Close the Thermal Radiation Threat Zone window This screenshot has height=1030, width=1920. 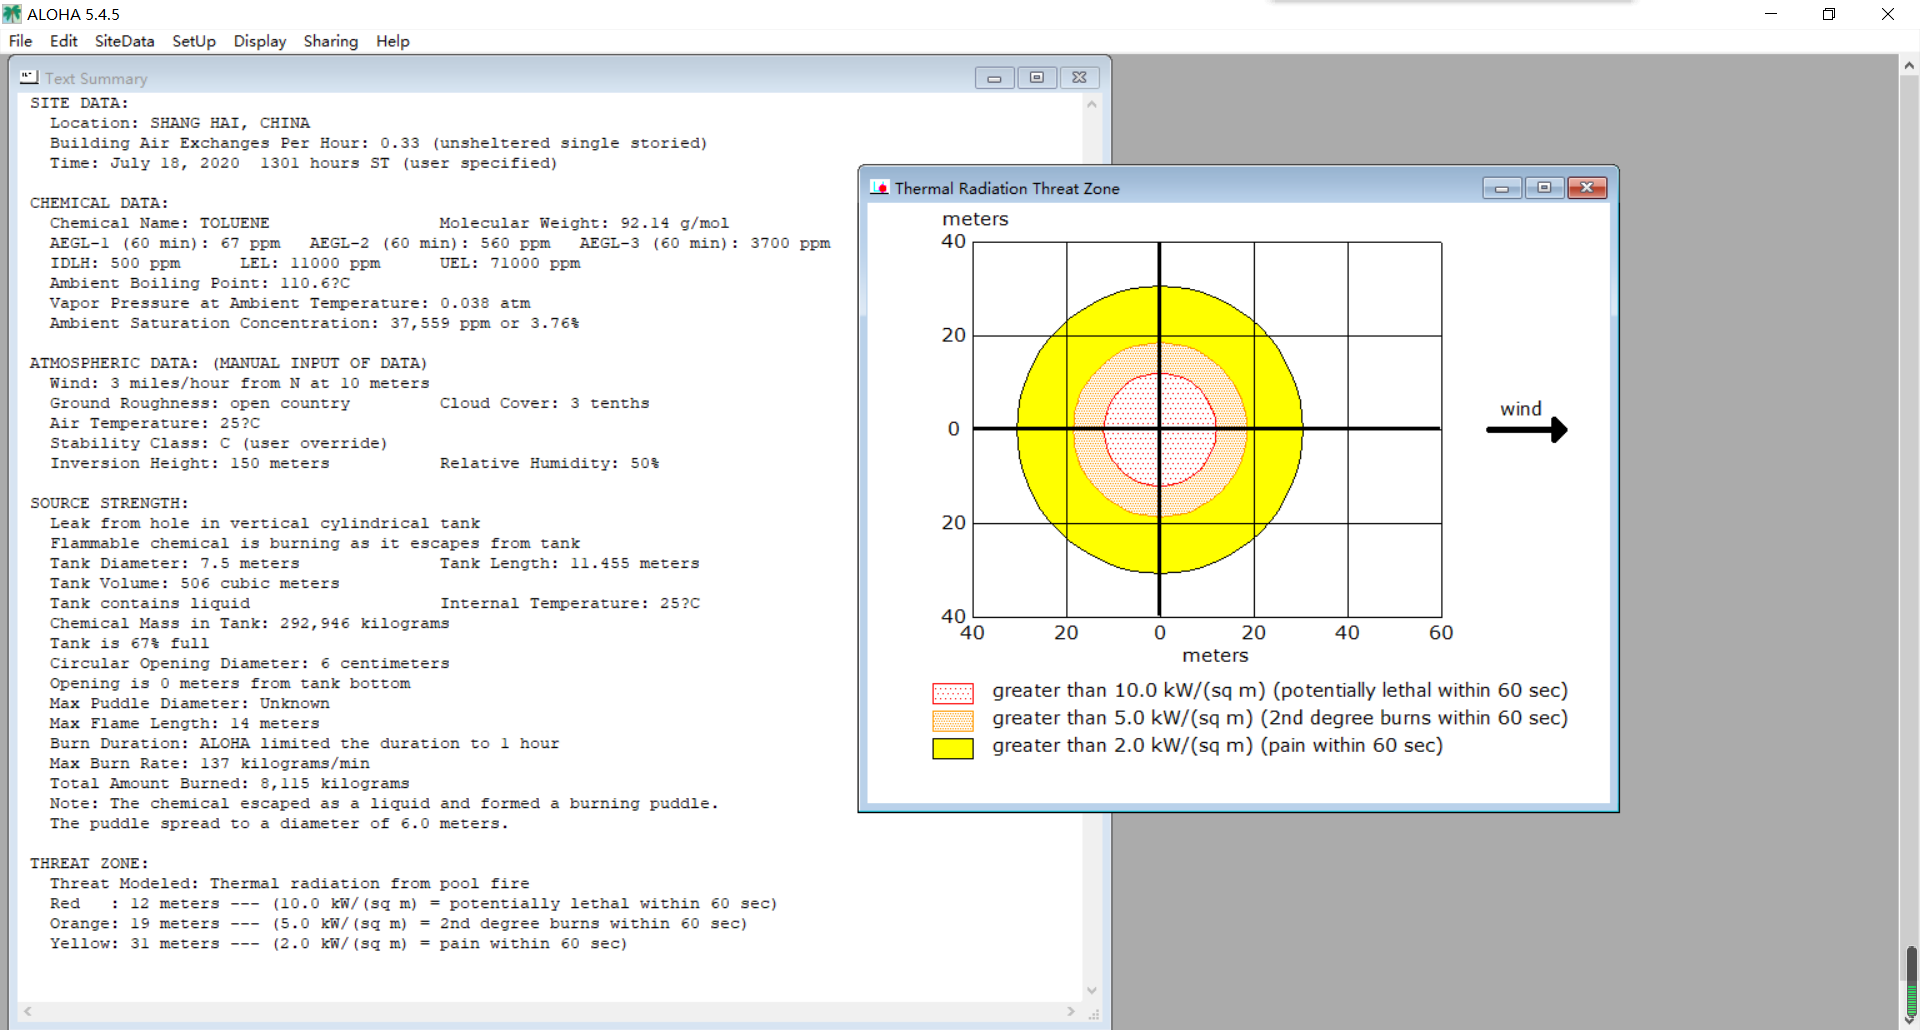point(1587,188)
